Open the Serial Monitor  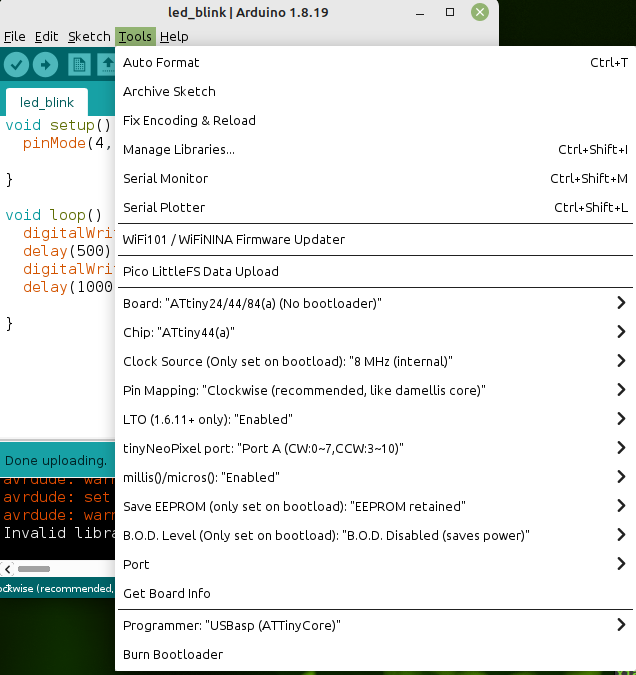pos(375,178)
